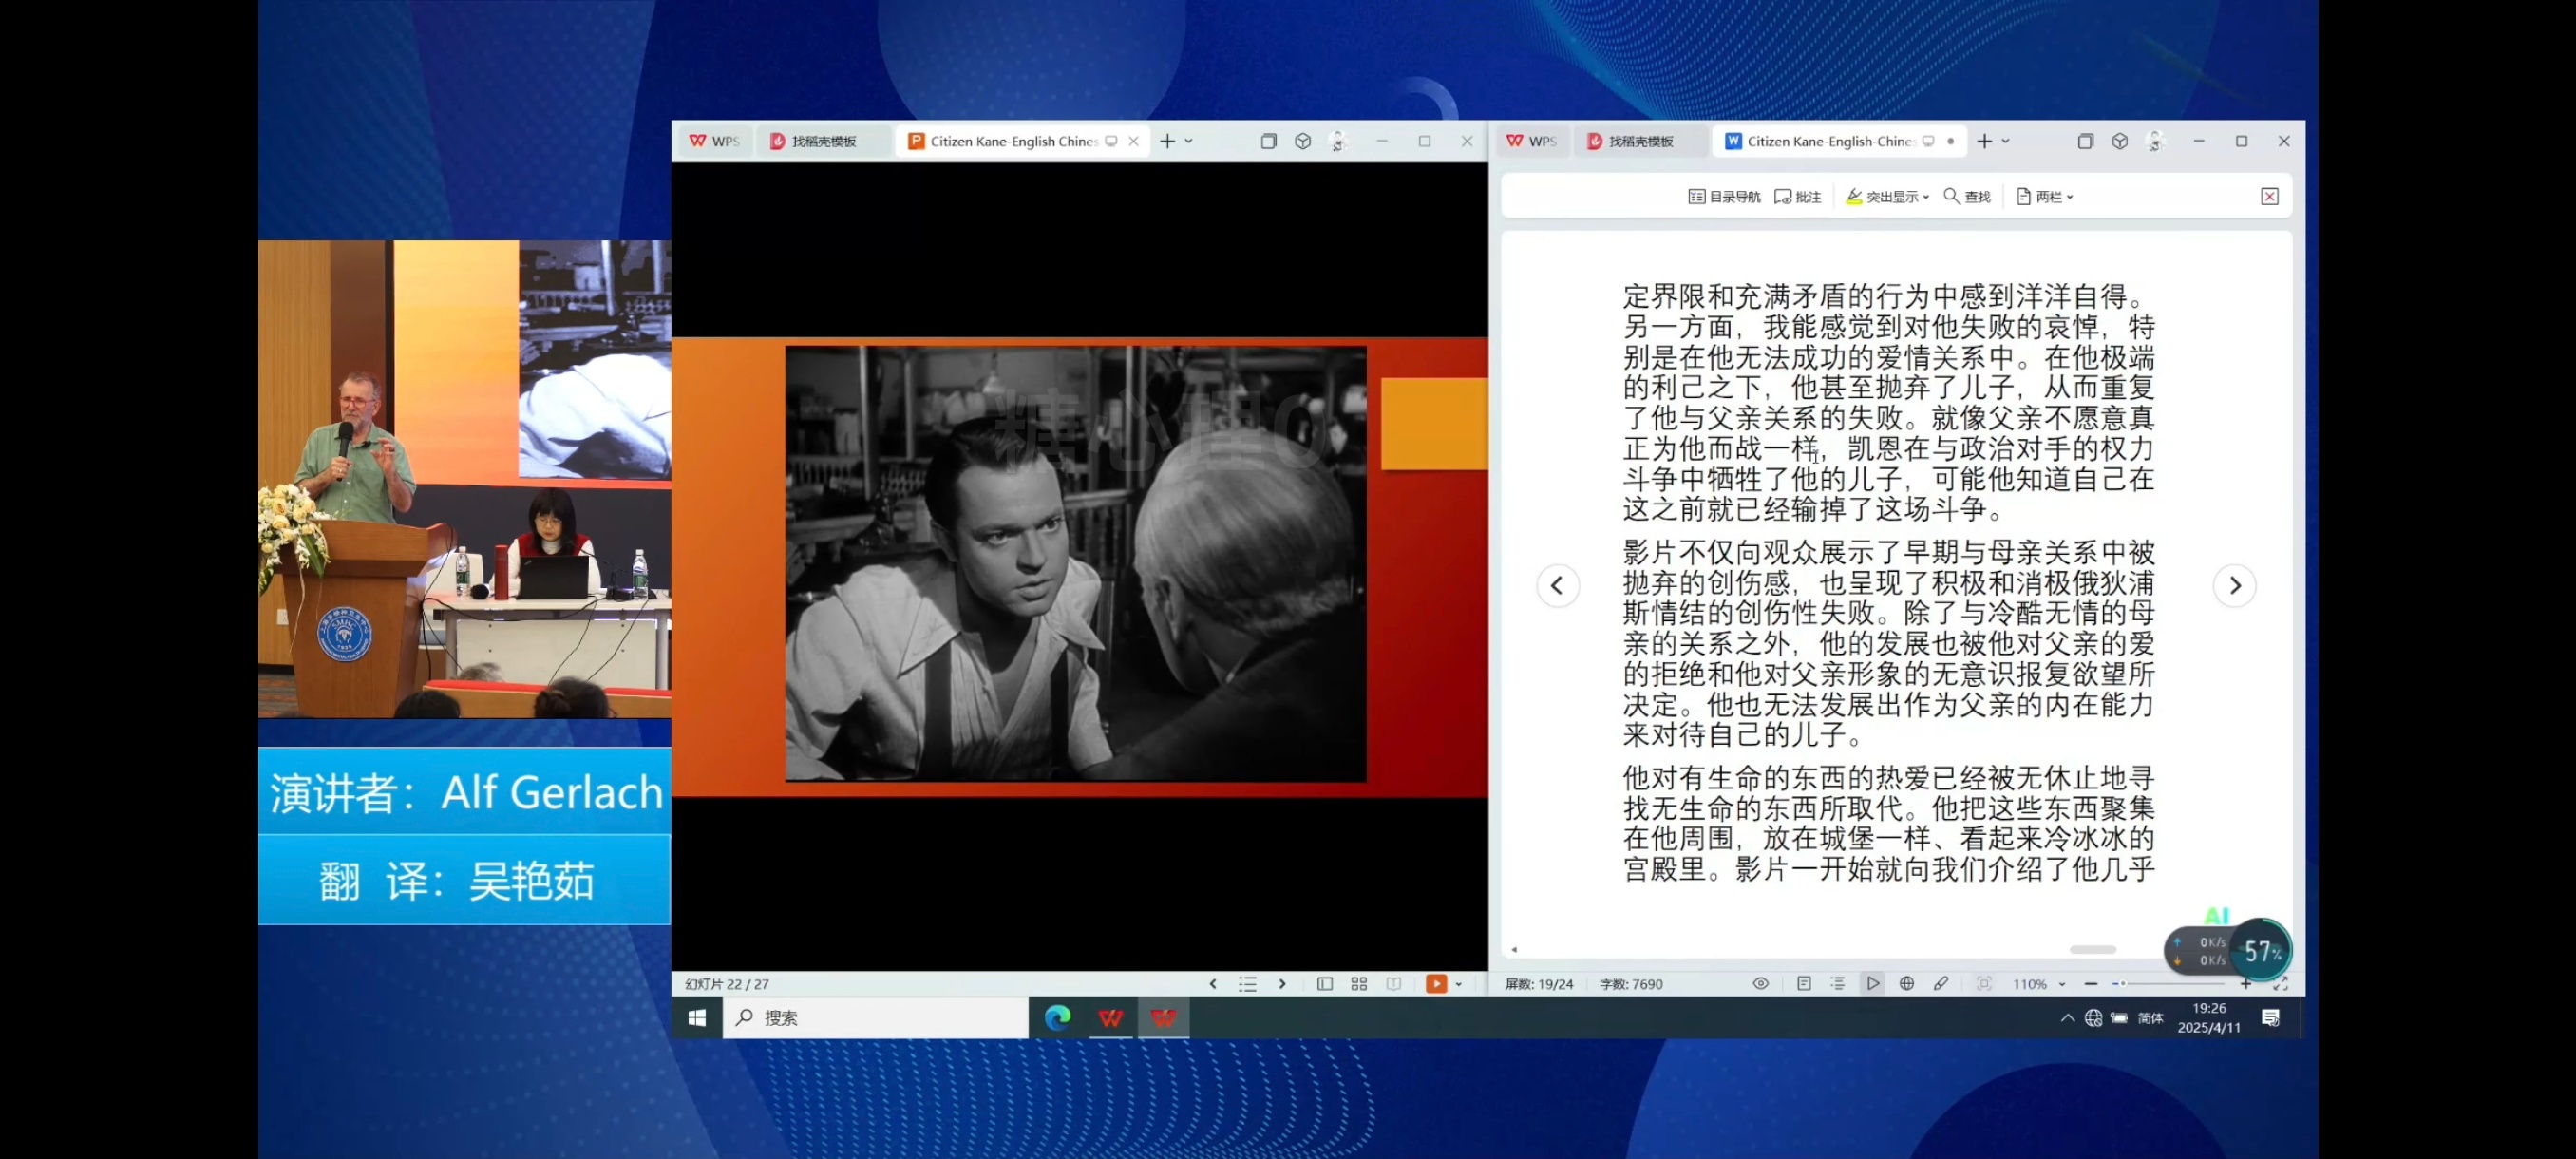The height and width of the screenshot is (1159, 2576).
Task: Switch document to web layout globe icon
Action: 1907,984
